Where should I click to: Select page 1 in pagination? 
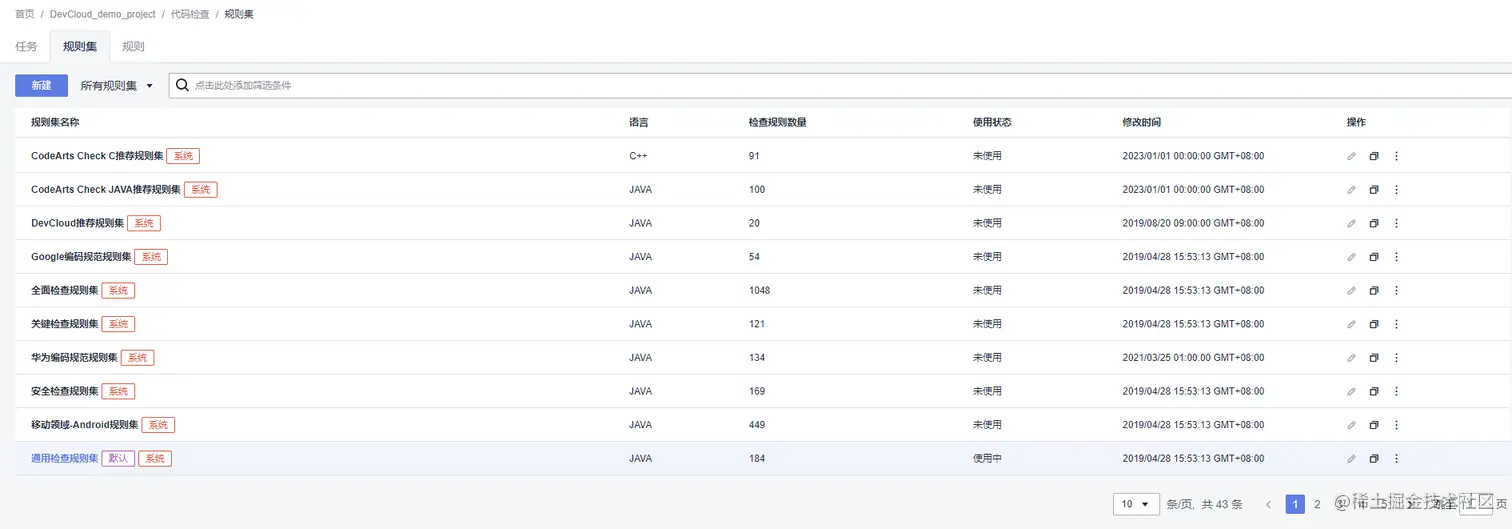tap(1295, 504)
